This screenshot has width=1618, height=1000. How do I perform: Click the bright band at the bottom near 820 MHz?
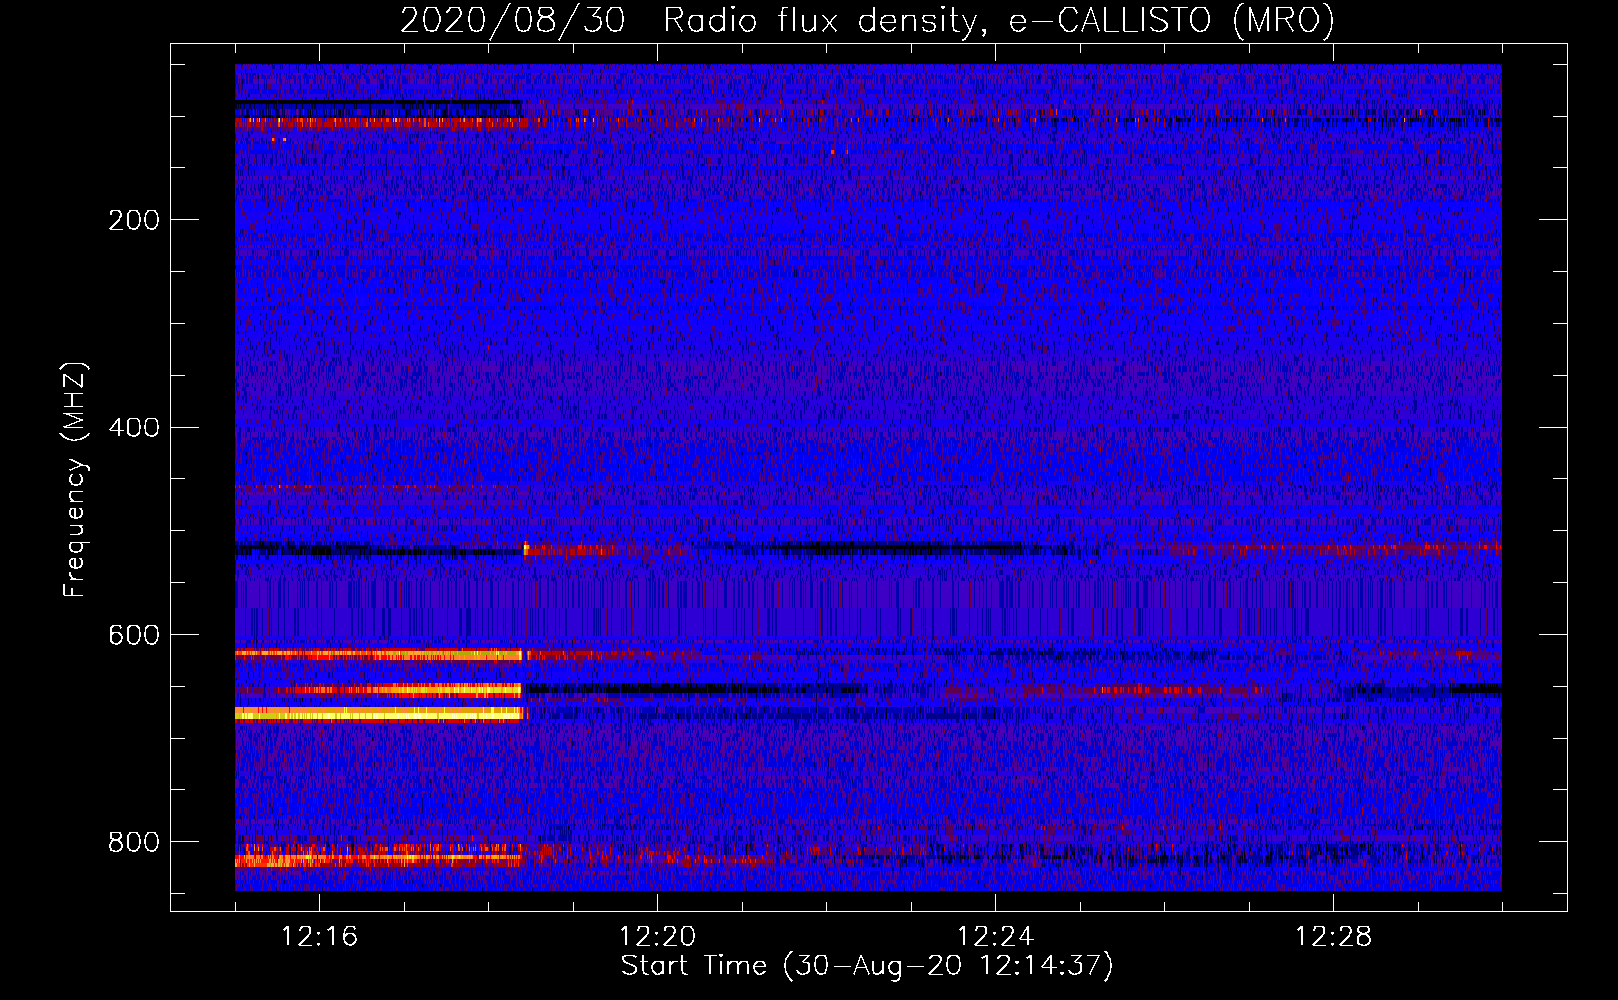pos(379,859)
